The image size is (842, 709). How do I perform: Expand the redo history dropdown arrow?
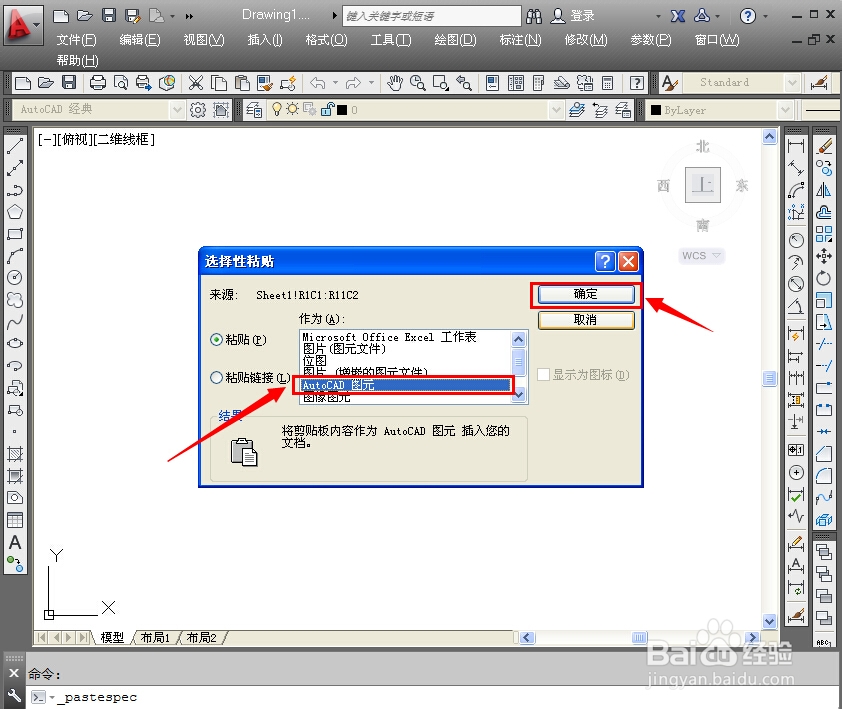click(371, 83)
